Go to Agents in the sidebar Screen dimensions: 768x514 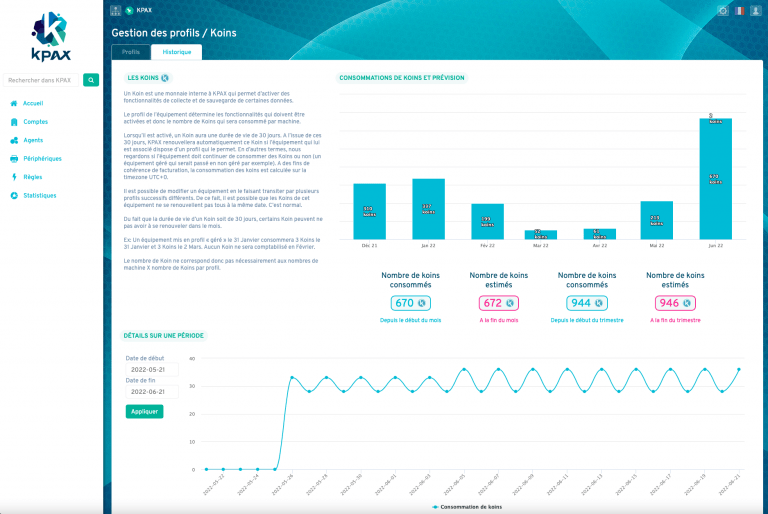pyautogui.click(x=33, y=140)
